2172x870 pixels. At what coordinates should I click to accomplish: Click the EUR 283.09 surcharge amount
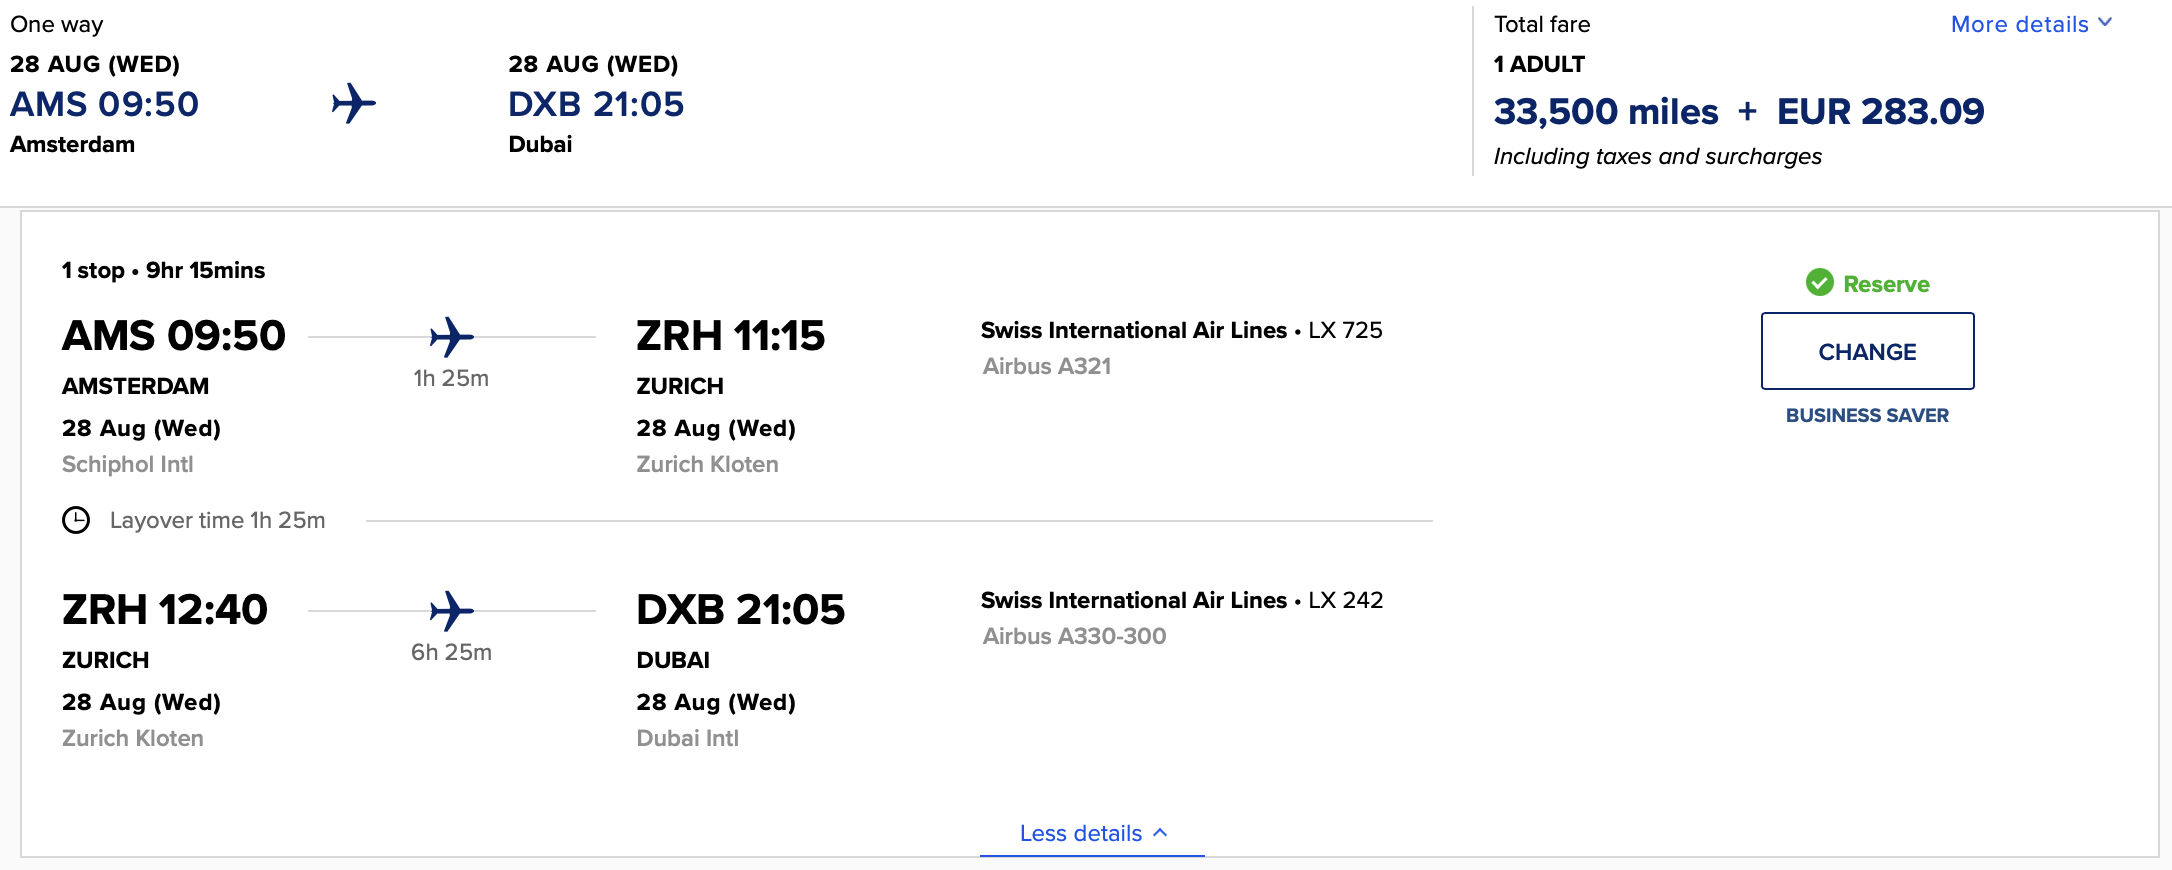click(1880, 111)
